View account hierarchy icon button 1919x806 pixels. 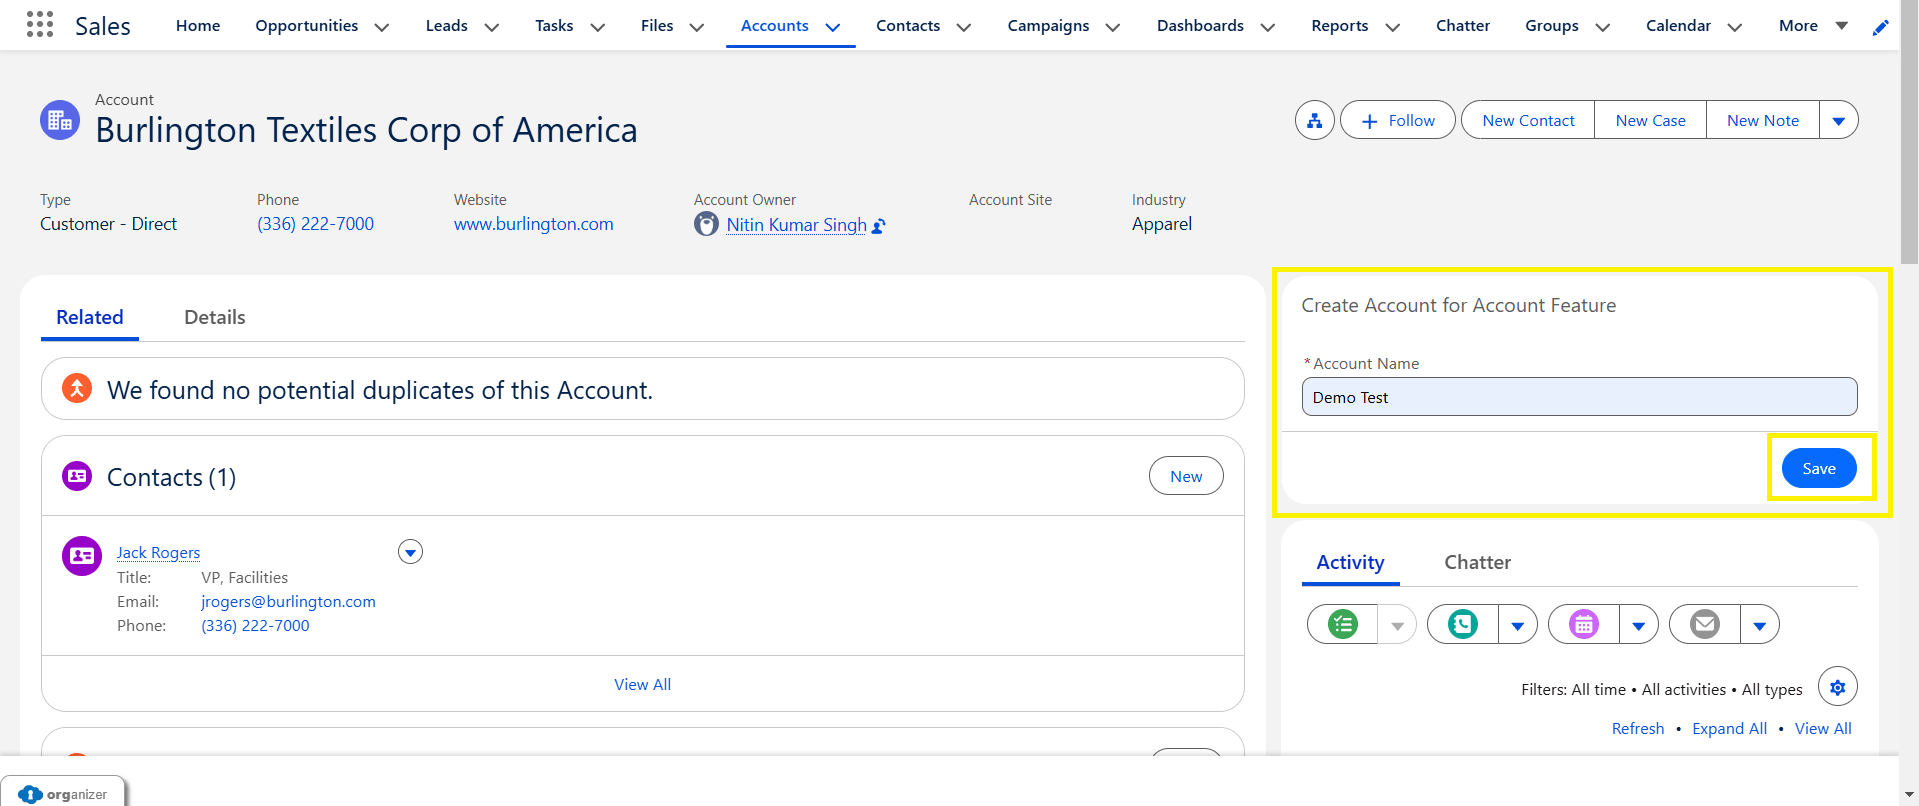[1315, 120]
